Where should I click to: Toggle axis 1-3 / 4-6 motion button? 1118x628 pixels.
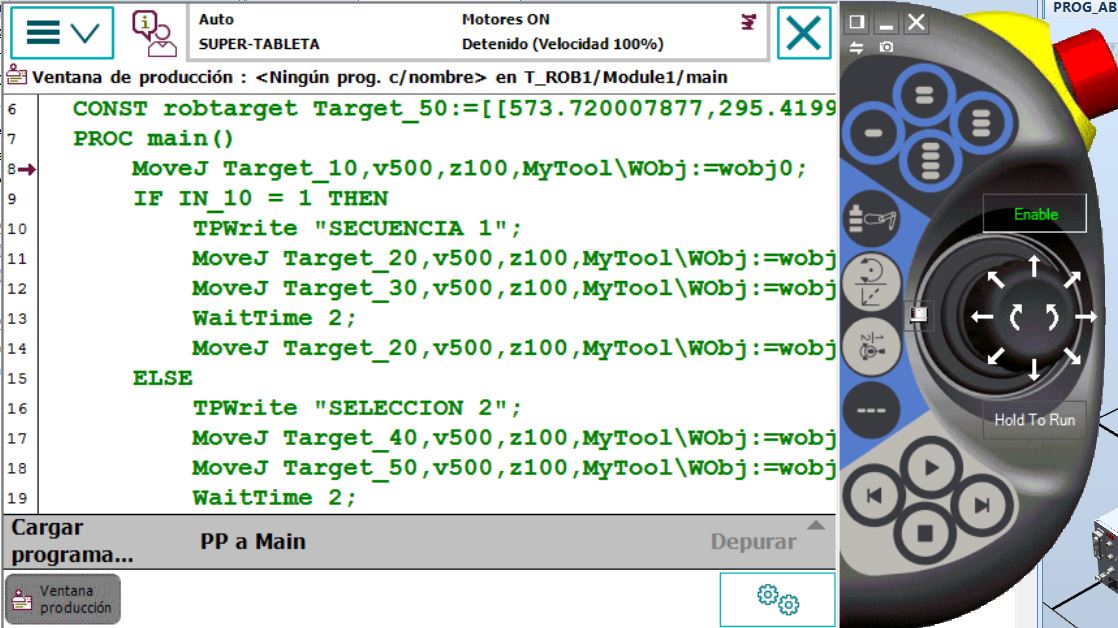[x=871, y=346]
